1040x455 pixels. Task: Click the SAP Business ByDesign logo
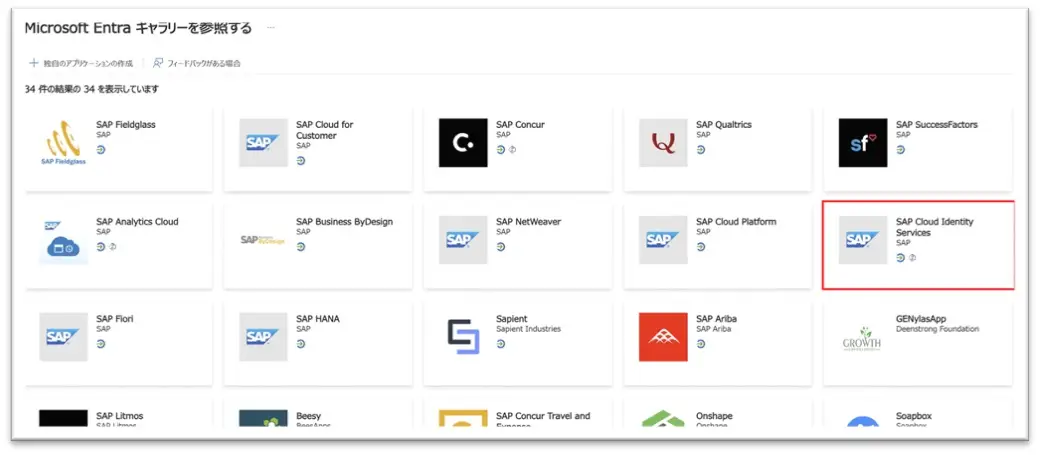[263, 240]
